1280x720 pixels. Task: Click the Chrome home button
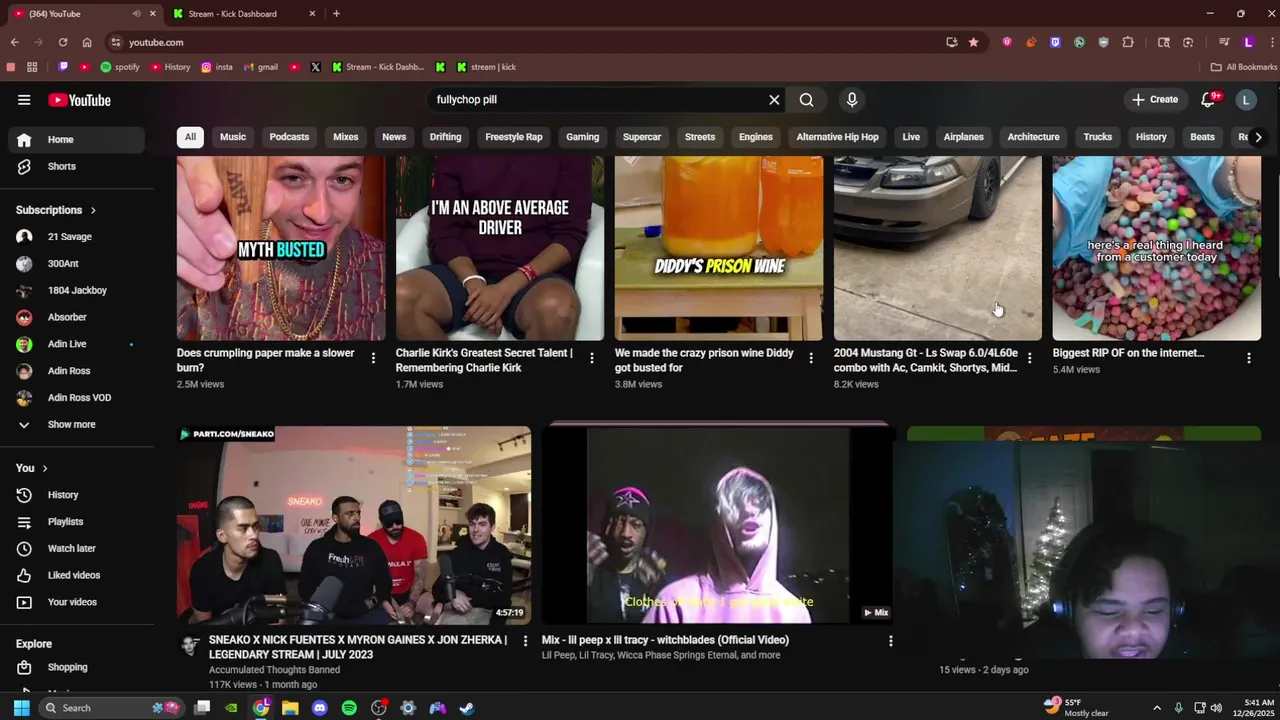(x=87, y=42)
